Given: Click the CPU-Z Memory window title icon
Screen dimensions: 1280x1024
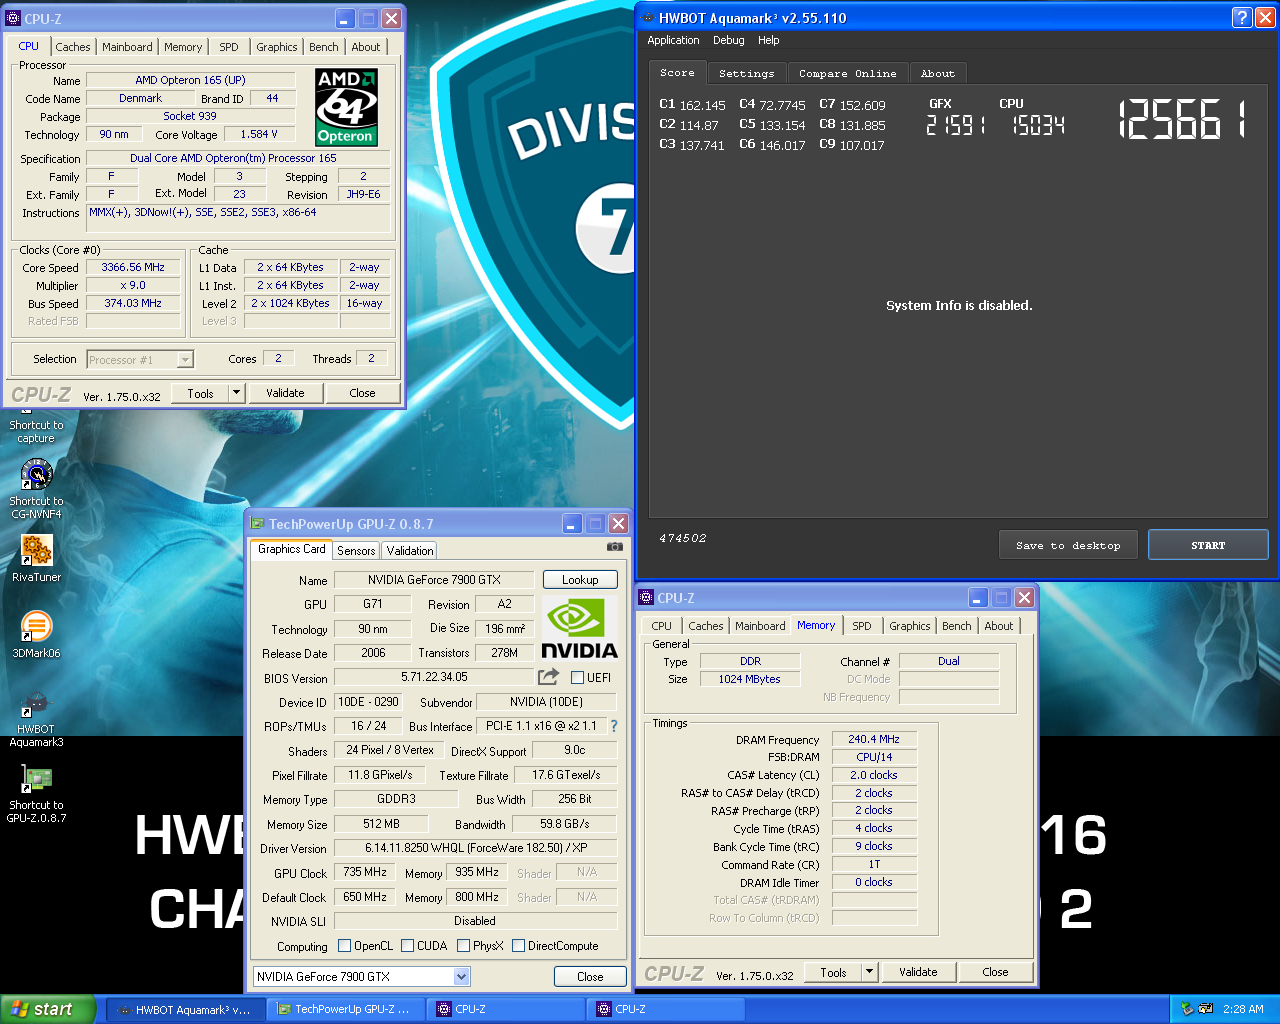Looking at the screenshot, I should (646, 597).
